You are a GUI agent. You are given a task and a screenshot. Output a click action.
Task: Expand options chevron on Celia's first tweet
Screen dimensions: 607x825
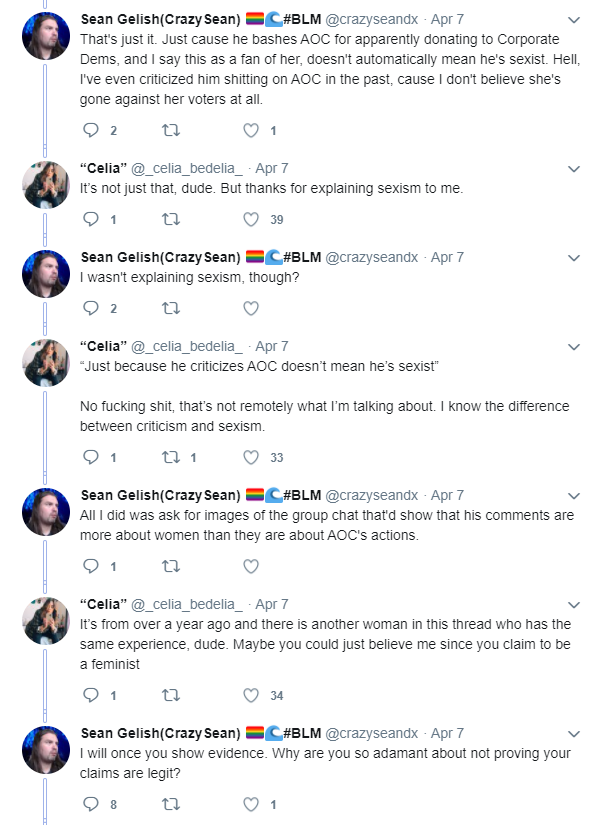pos(574,169)
